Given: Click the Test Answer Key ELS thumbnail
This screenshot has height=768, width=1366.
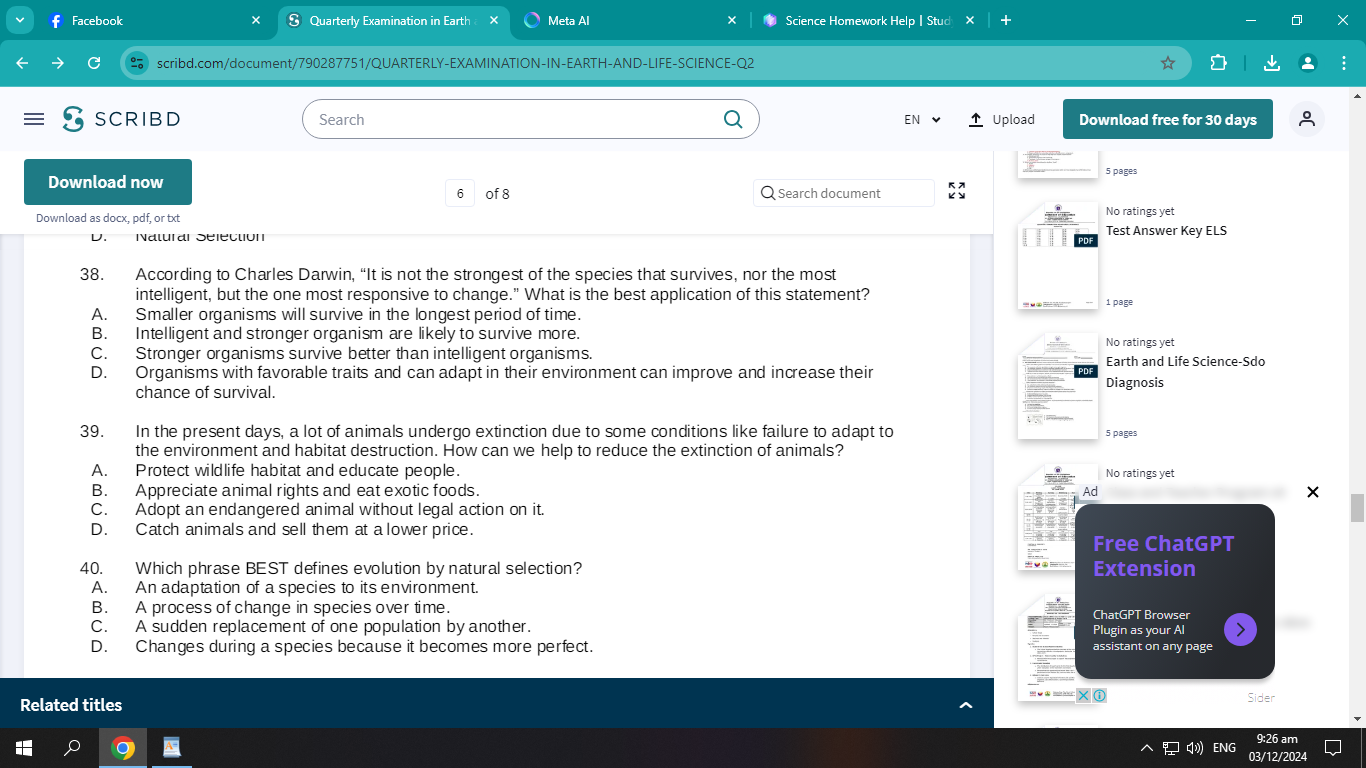Looking at the screenshot, I should coord(1058,255).
